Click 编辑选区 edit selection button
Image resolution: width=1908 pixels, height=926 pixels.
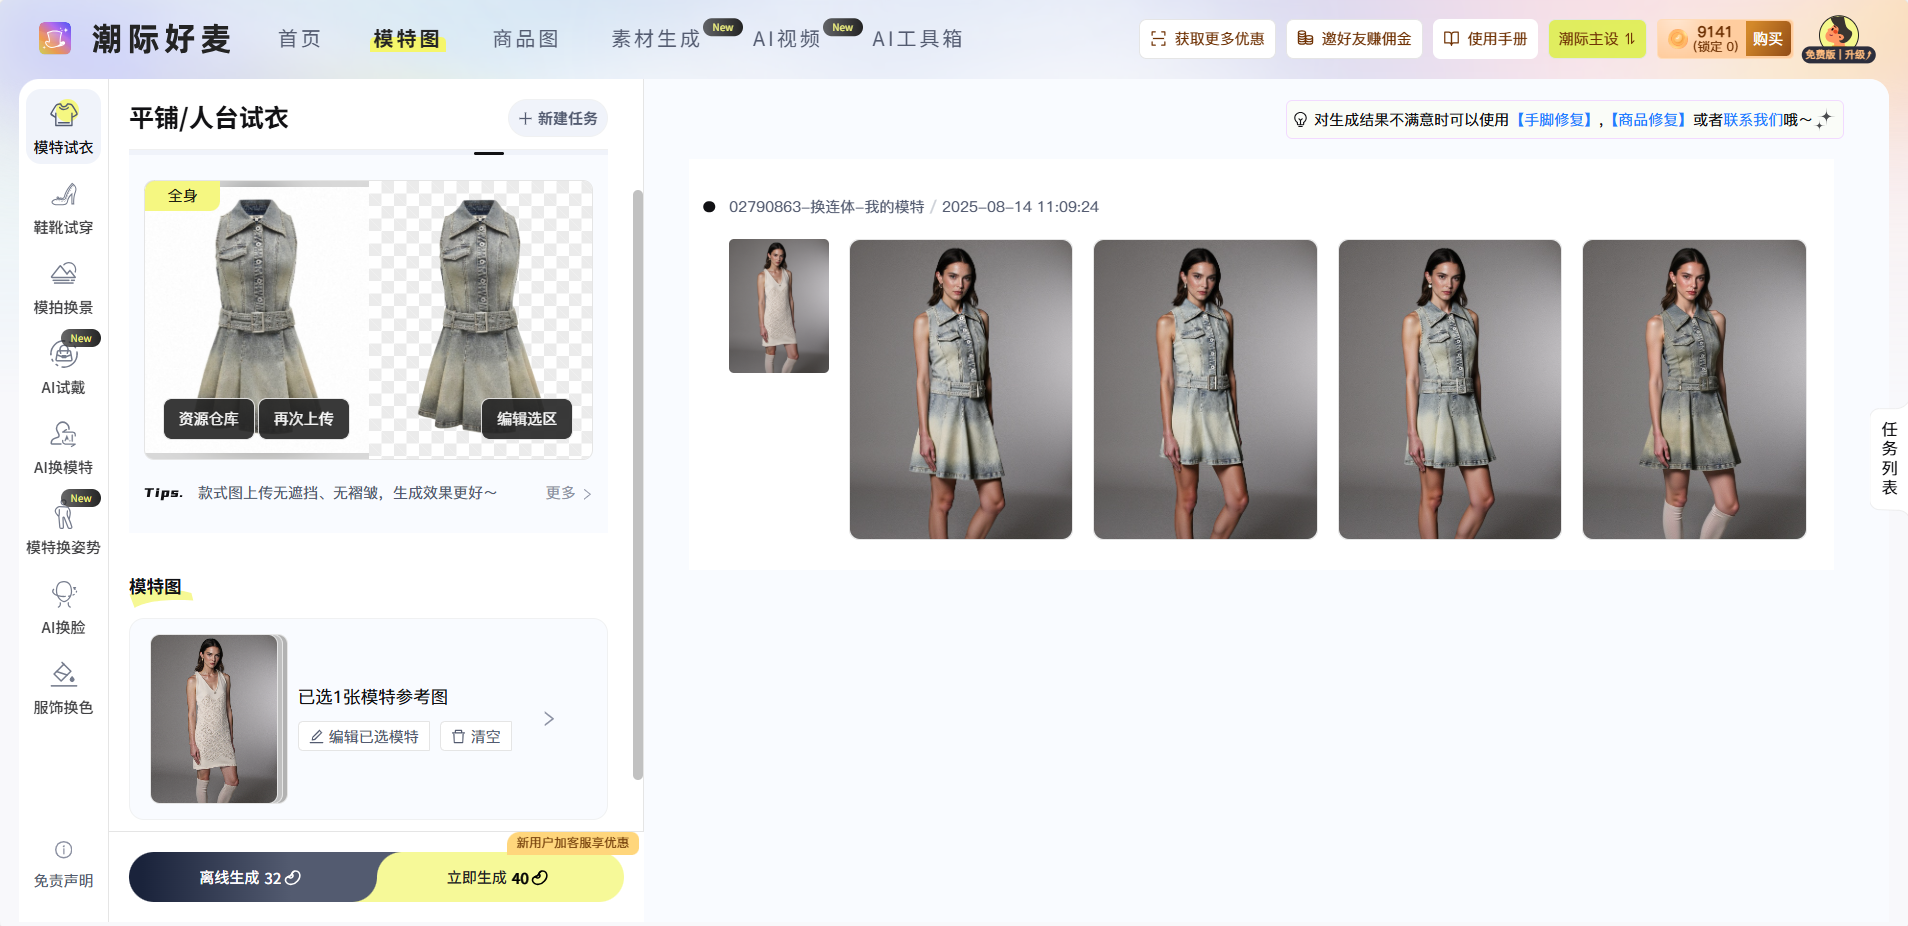pos(527,418)
